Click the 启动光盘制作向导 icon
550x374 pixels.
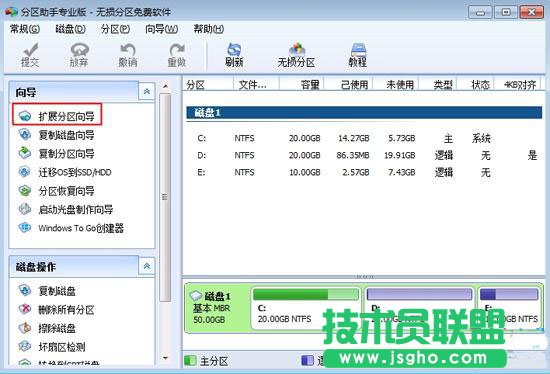tap(25, 209)
